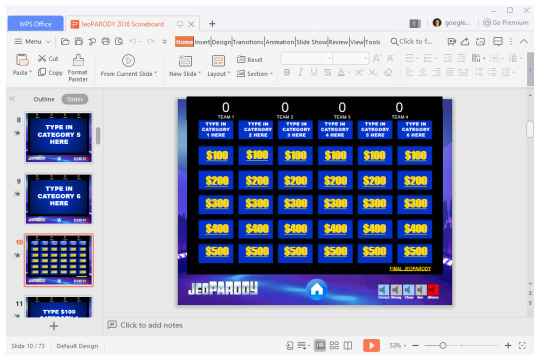
Task: Click the red Buzzer sound icon on slide
Action: point(433,290)
